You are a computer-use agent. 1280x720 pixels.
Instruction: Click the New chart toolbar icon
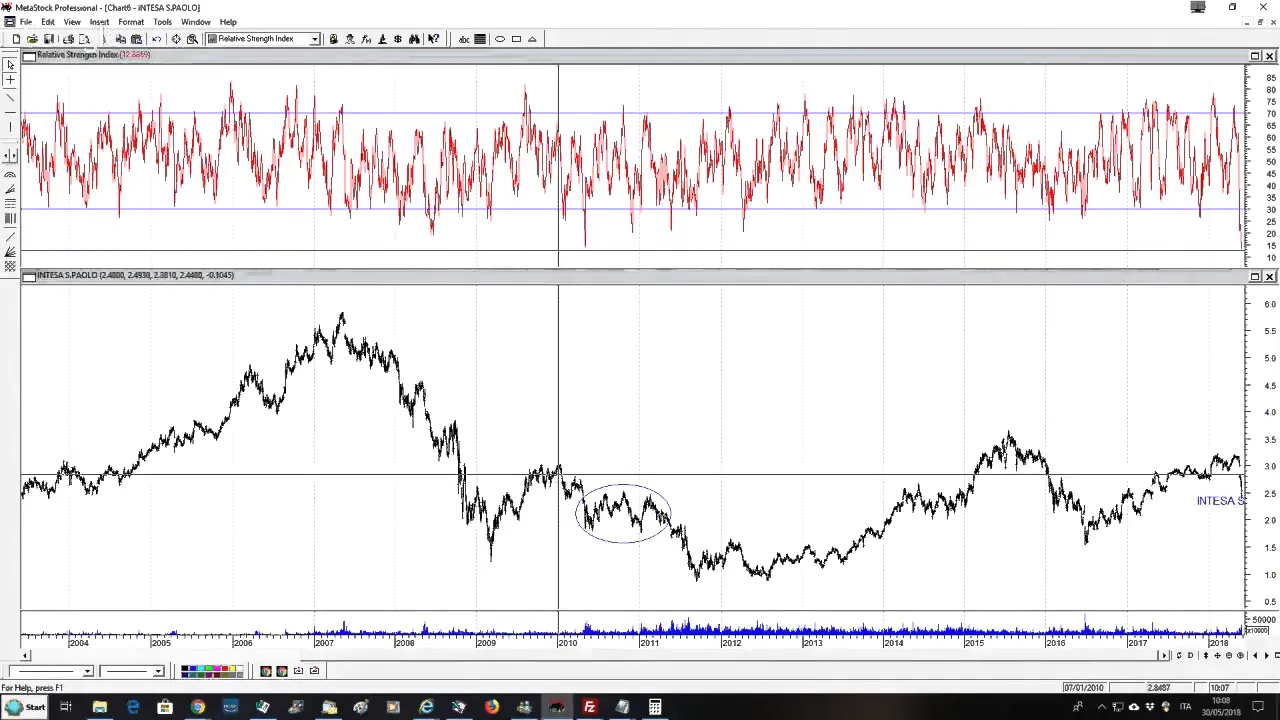[16, 39]
